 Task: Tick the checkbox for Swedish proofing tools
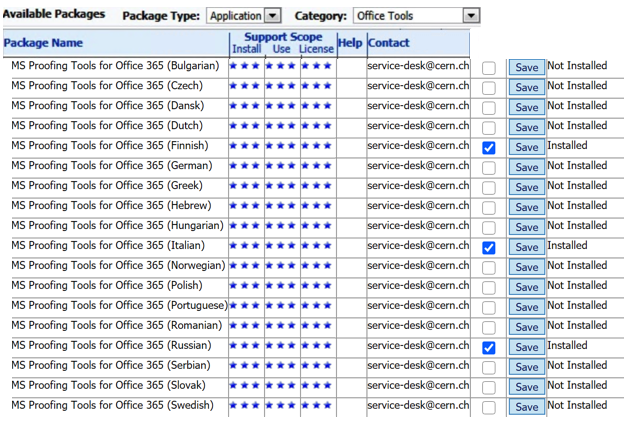[x=489, y=407]
